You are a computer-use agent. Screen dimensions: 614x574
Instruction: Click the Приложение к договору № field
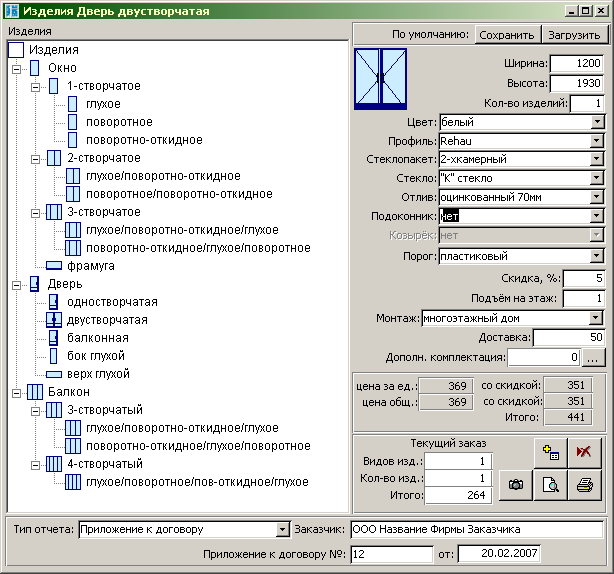coord(392,554)
